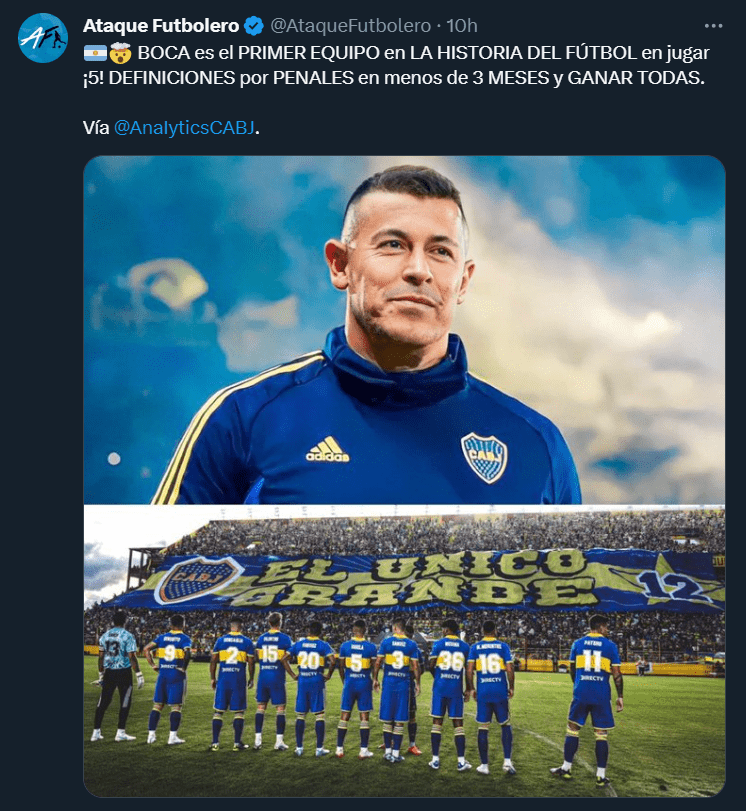Screen dimensions: 746x811
Task: Click the Ataque Futbolero display name
Action: tap(161, 26)
